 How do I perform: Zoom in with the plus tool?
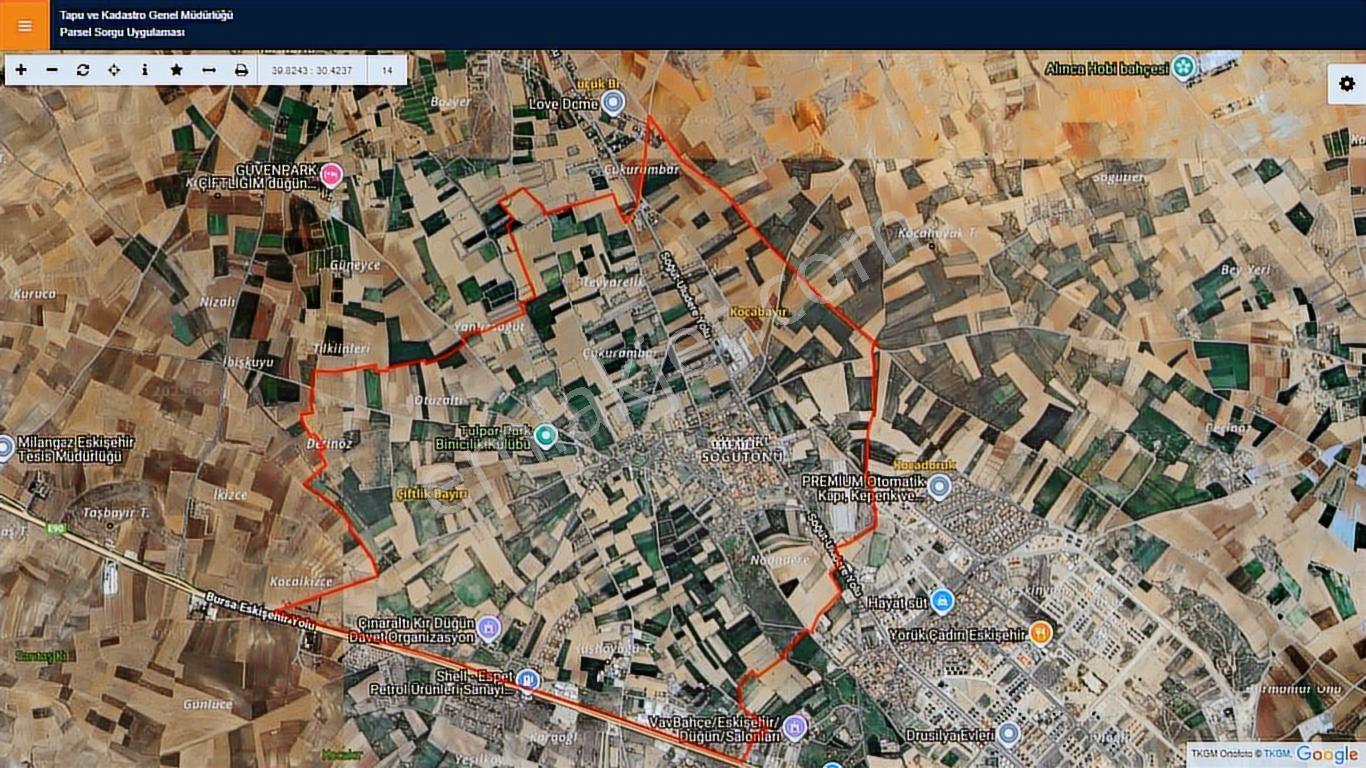21,70
